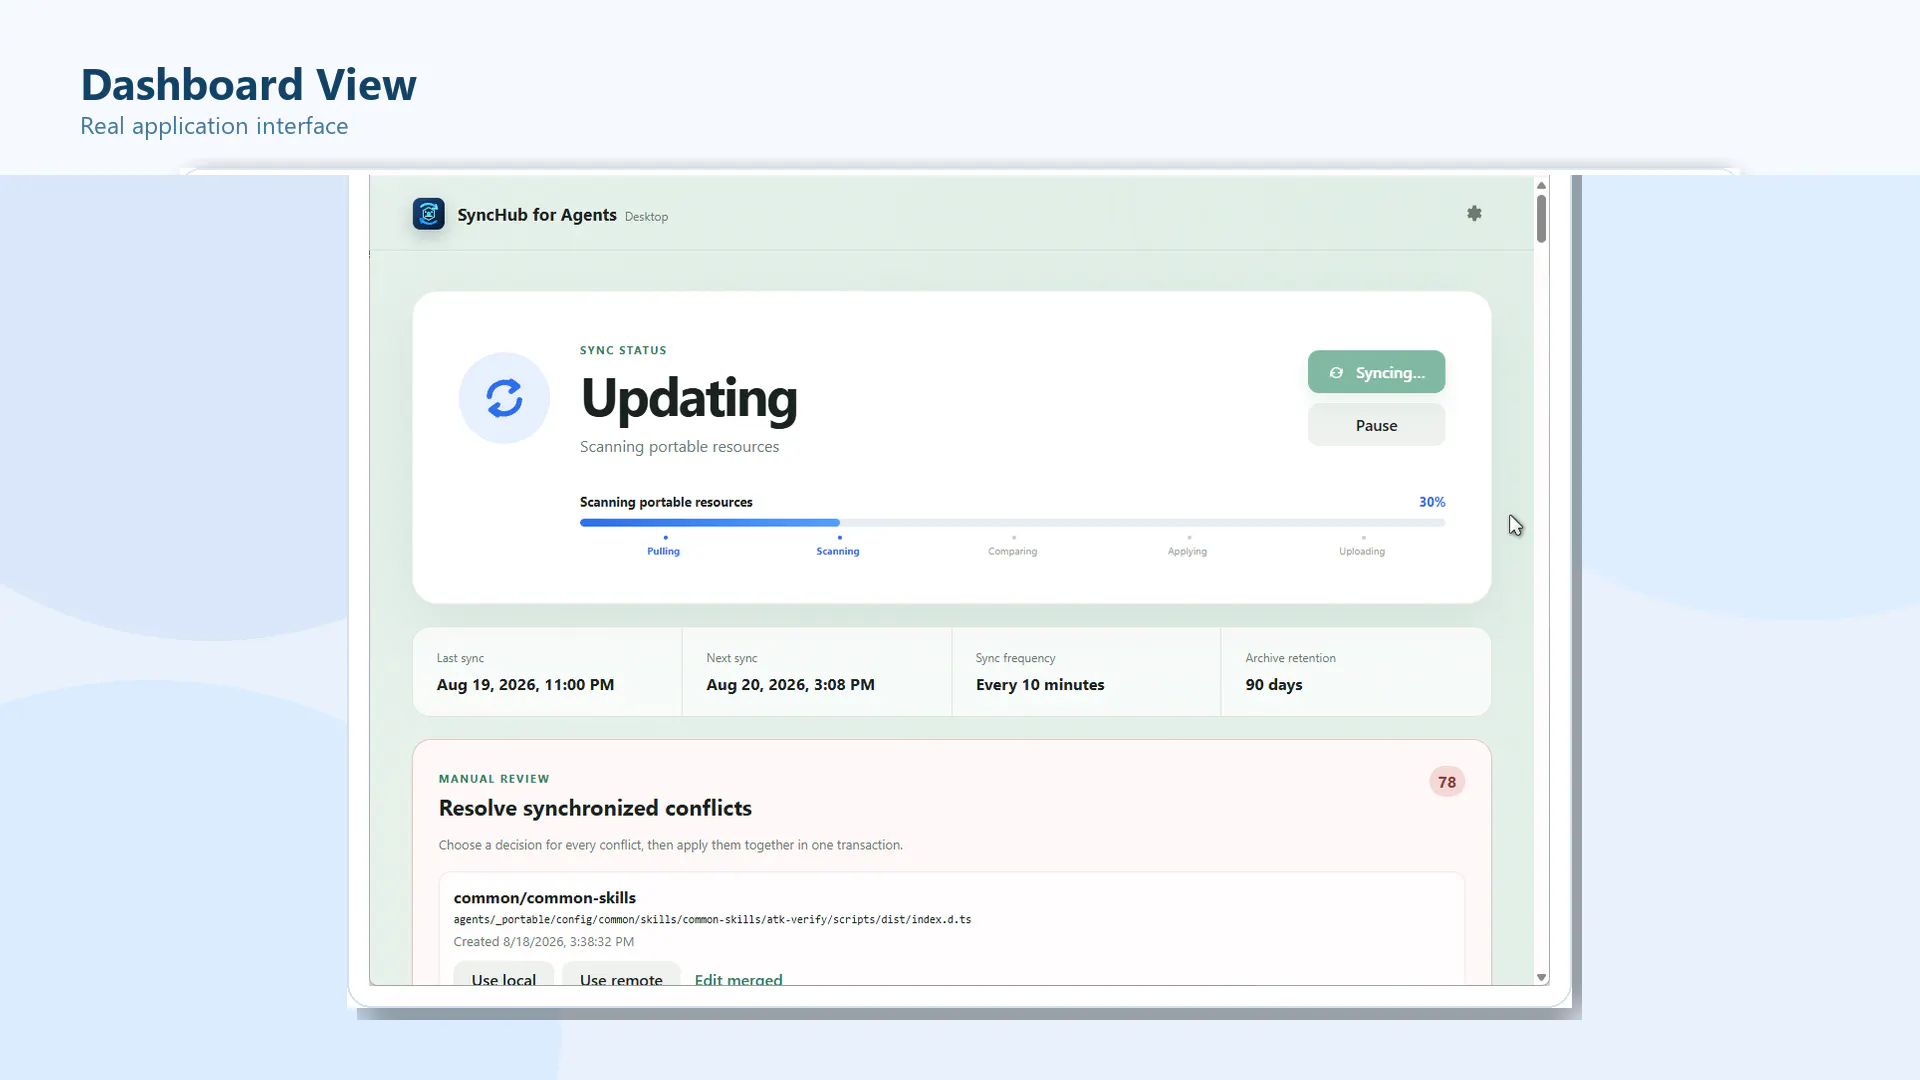Click the scrollbar down arrow

coord(1541,977)
